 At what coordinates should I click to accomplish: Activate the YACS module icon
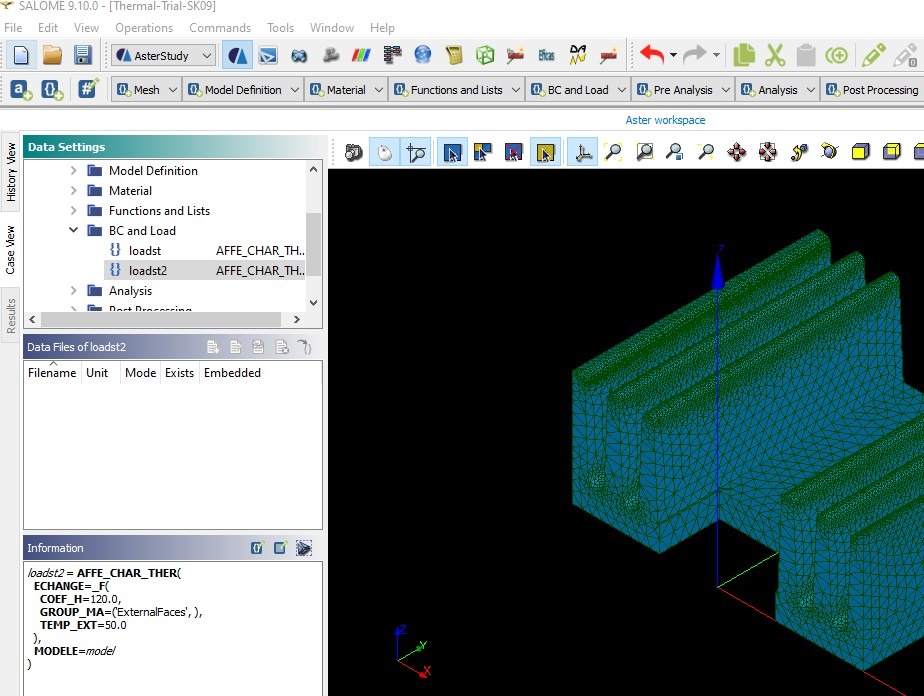tap(392, 55)
